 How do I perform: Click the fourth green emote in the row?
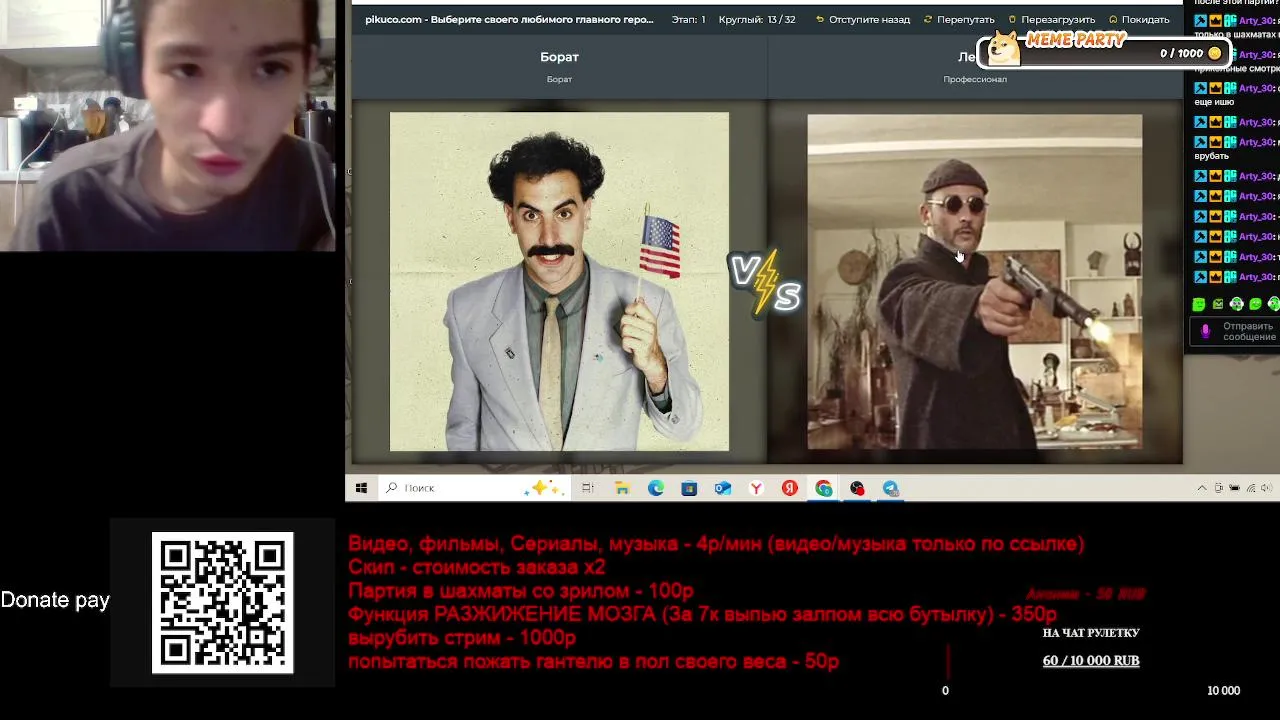point(1255,304)
